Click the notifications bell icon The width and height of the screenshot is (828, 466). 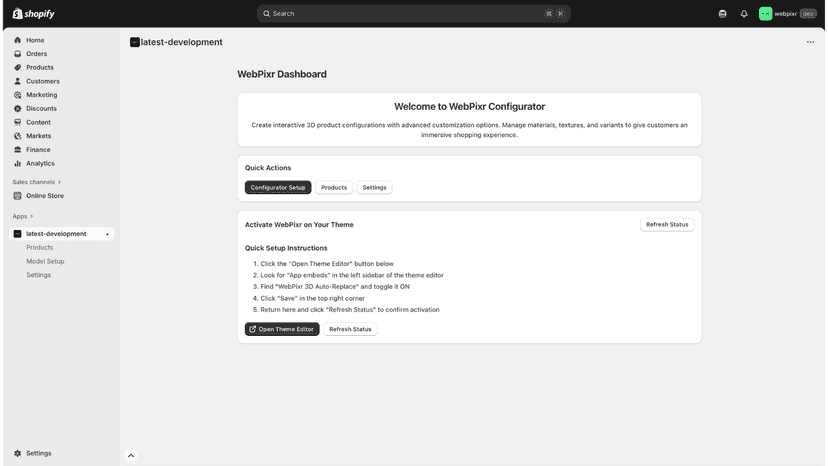point(744,14)
